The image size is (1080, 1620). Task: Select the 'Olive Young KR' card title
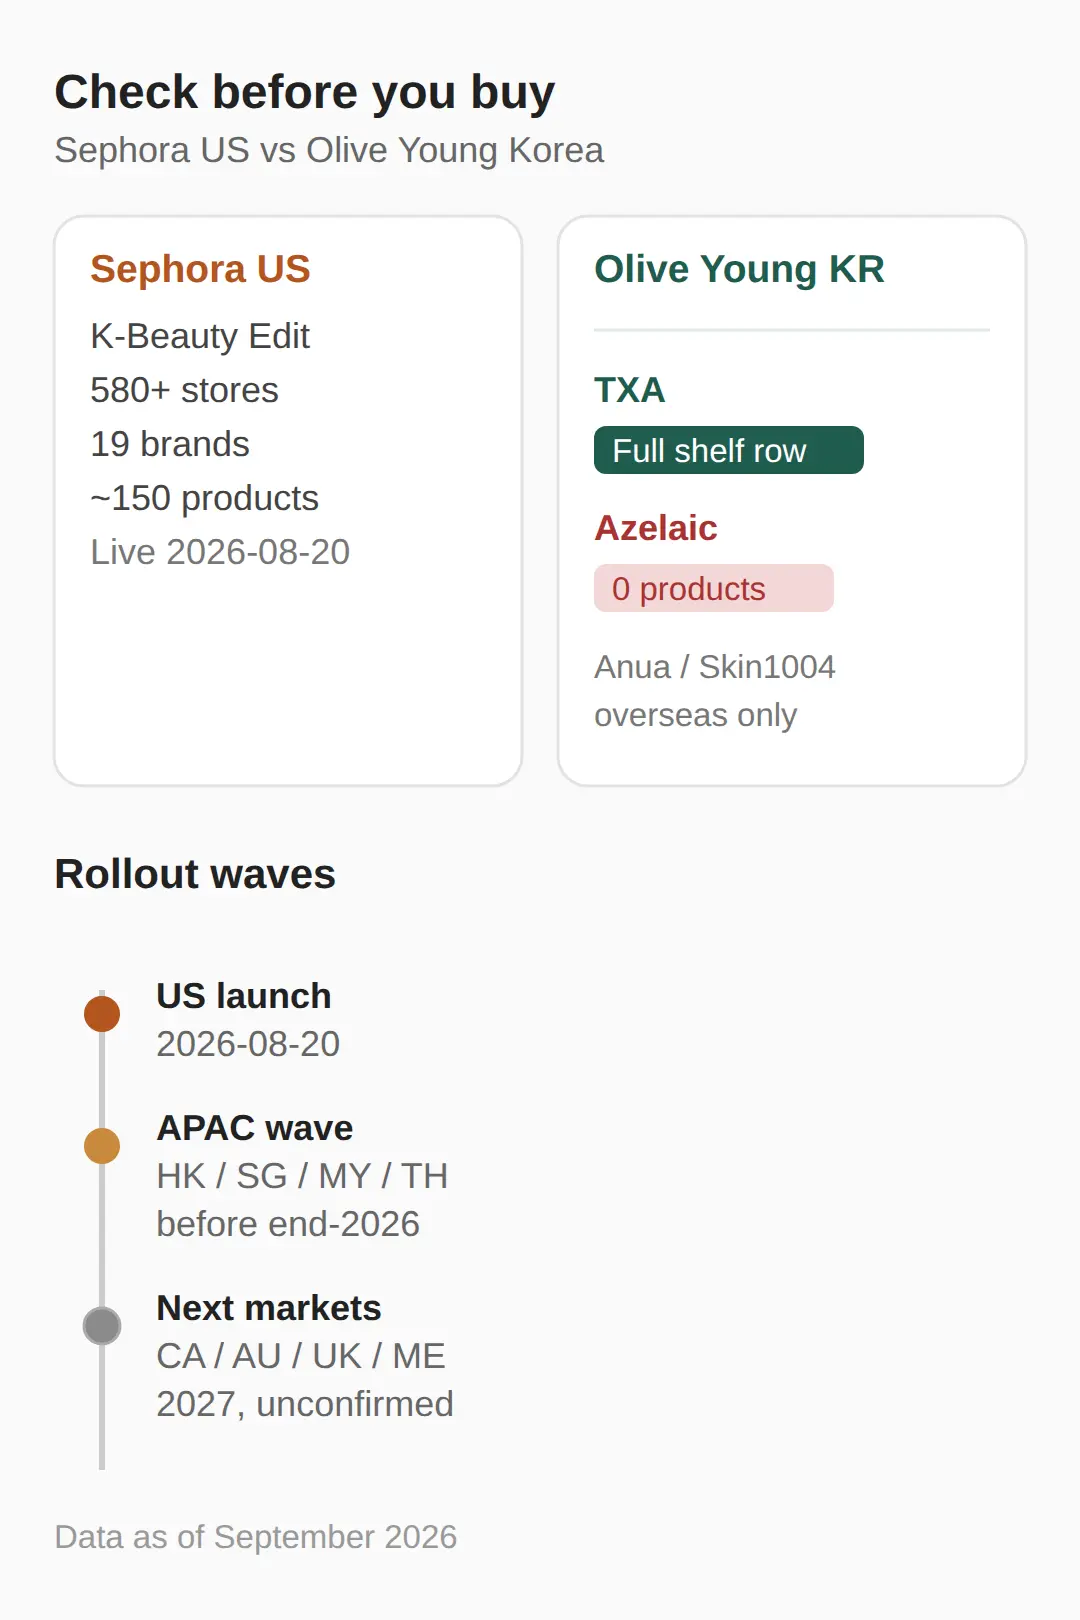tap(739, 270)
